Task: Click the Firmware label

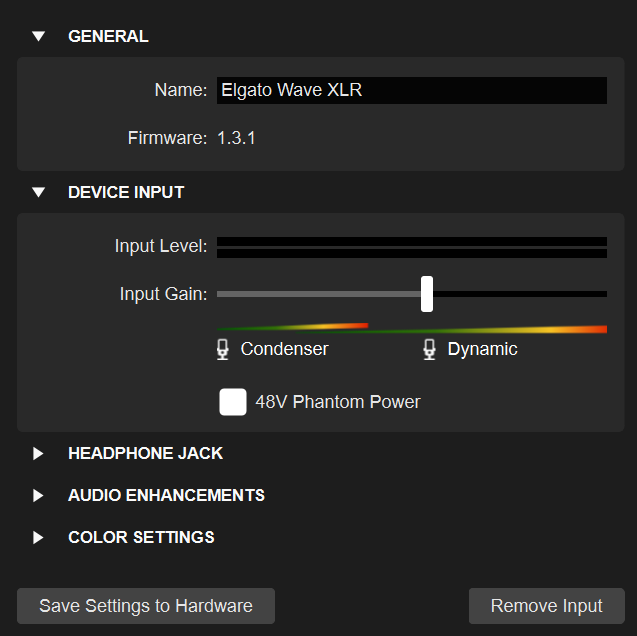Action: pos(167,138)
